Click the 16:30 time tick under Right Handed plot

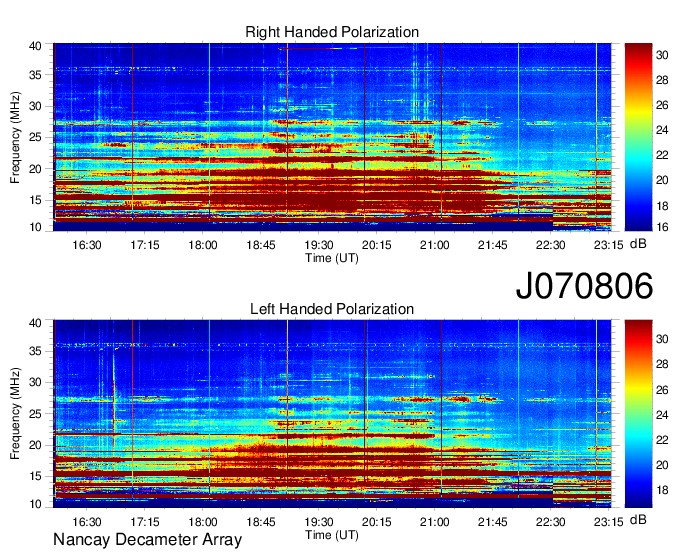pos(87,245)
